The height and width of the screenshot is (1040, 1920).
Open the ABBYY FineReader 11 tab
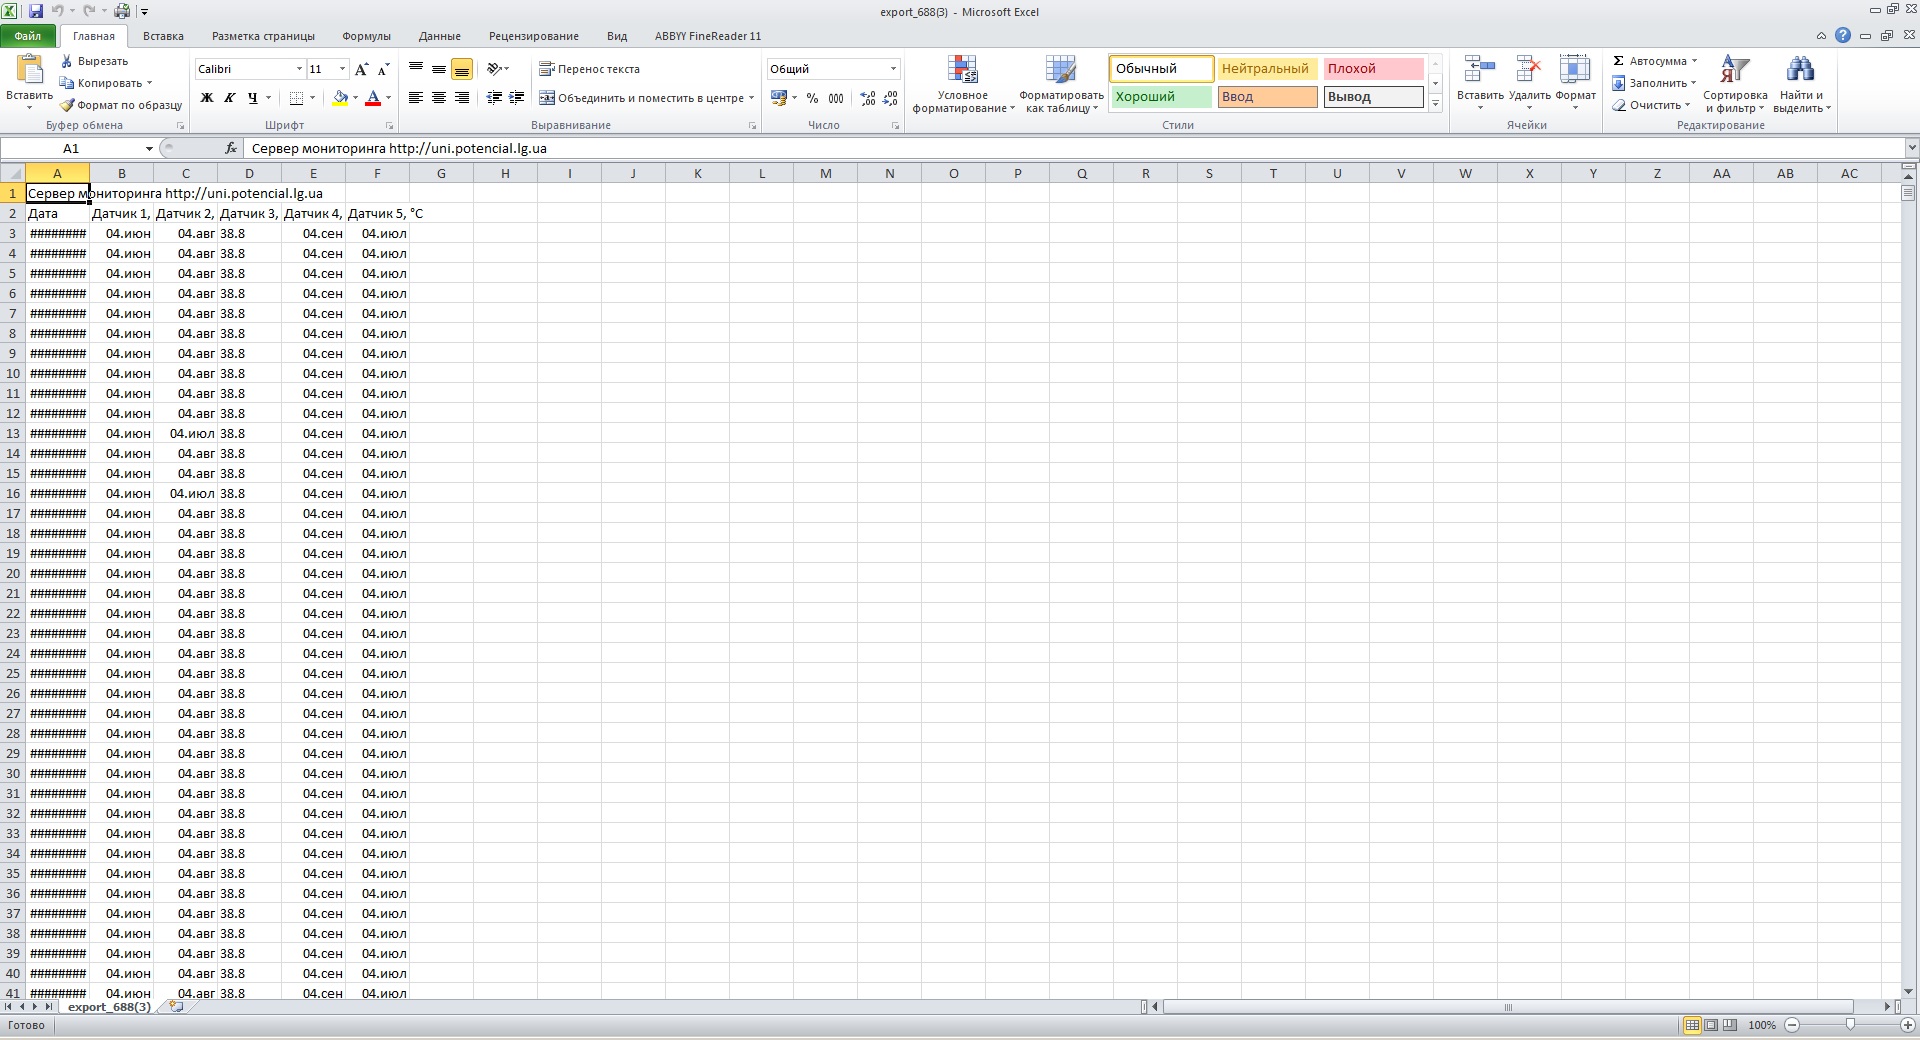coord(708,36)
